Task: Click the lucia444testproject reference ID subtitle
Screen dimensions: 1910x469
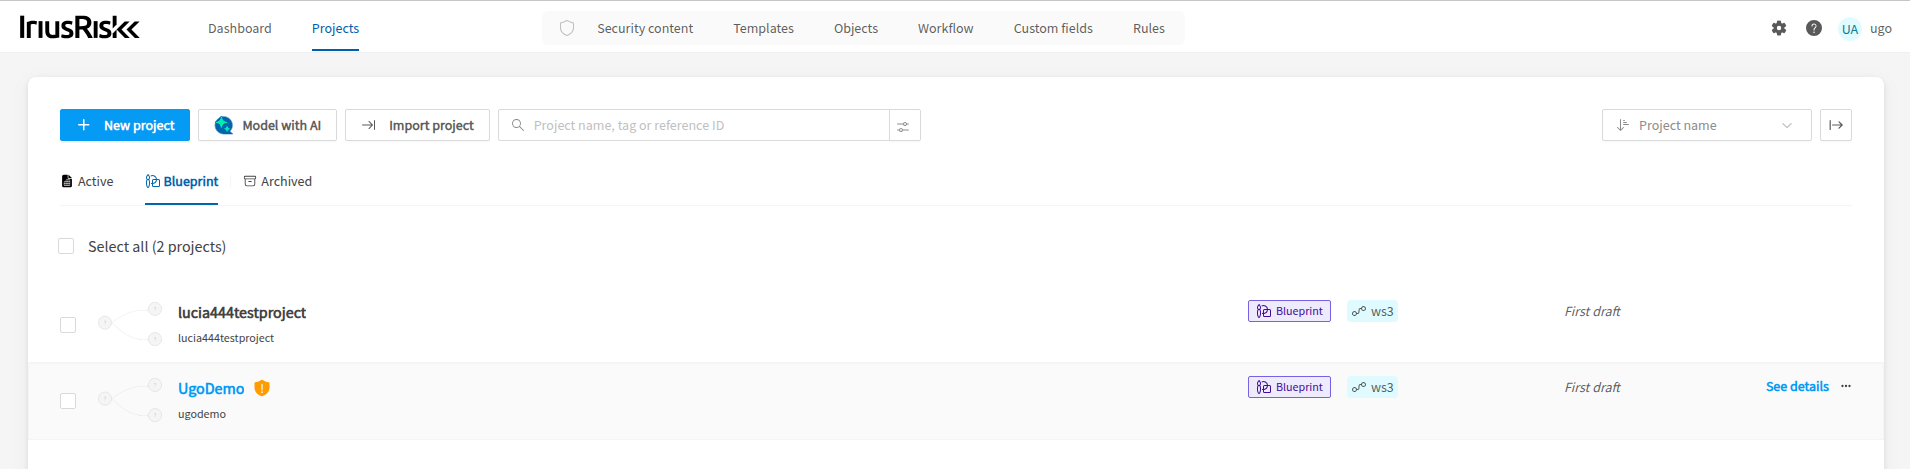Action: [x=226, y=338]
